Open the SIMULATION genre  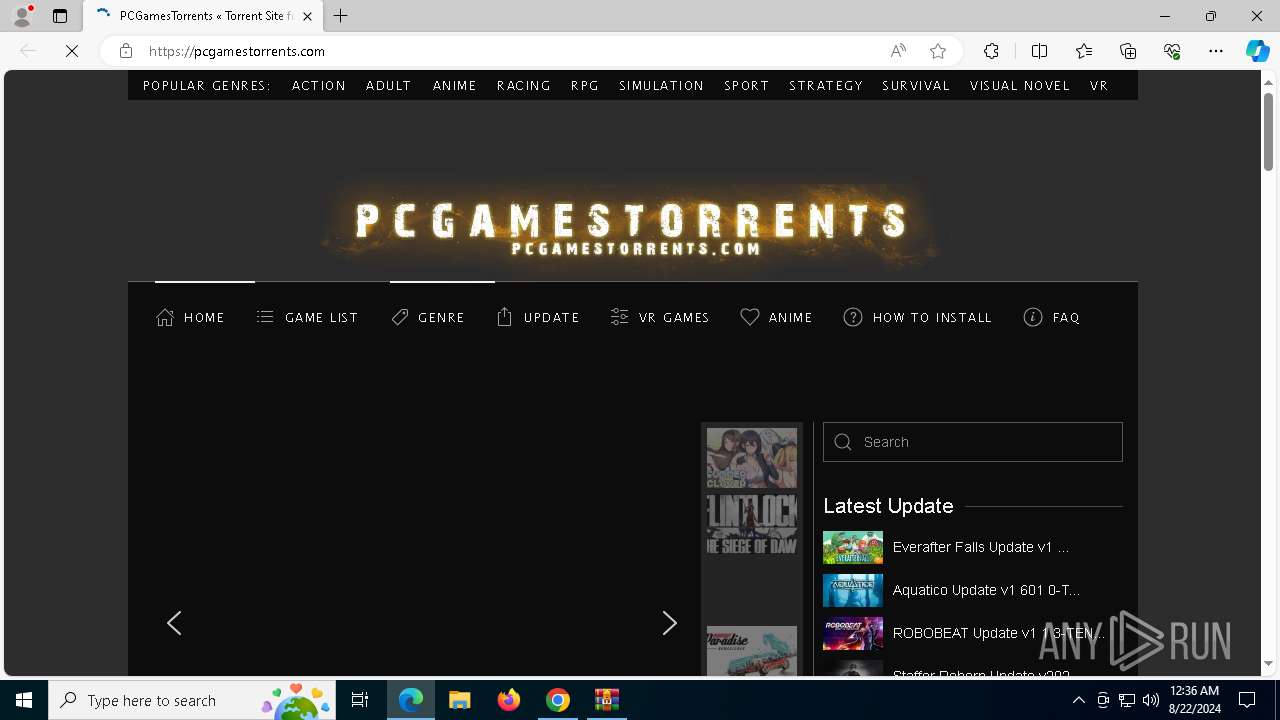click(x=662, y=86)
